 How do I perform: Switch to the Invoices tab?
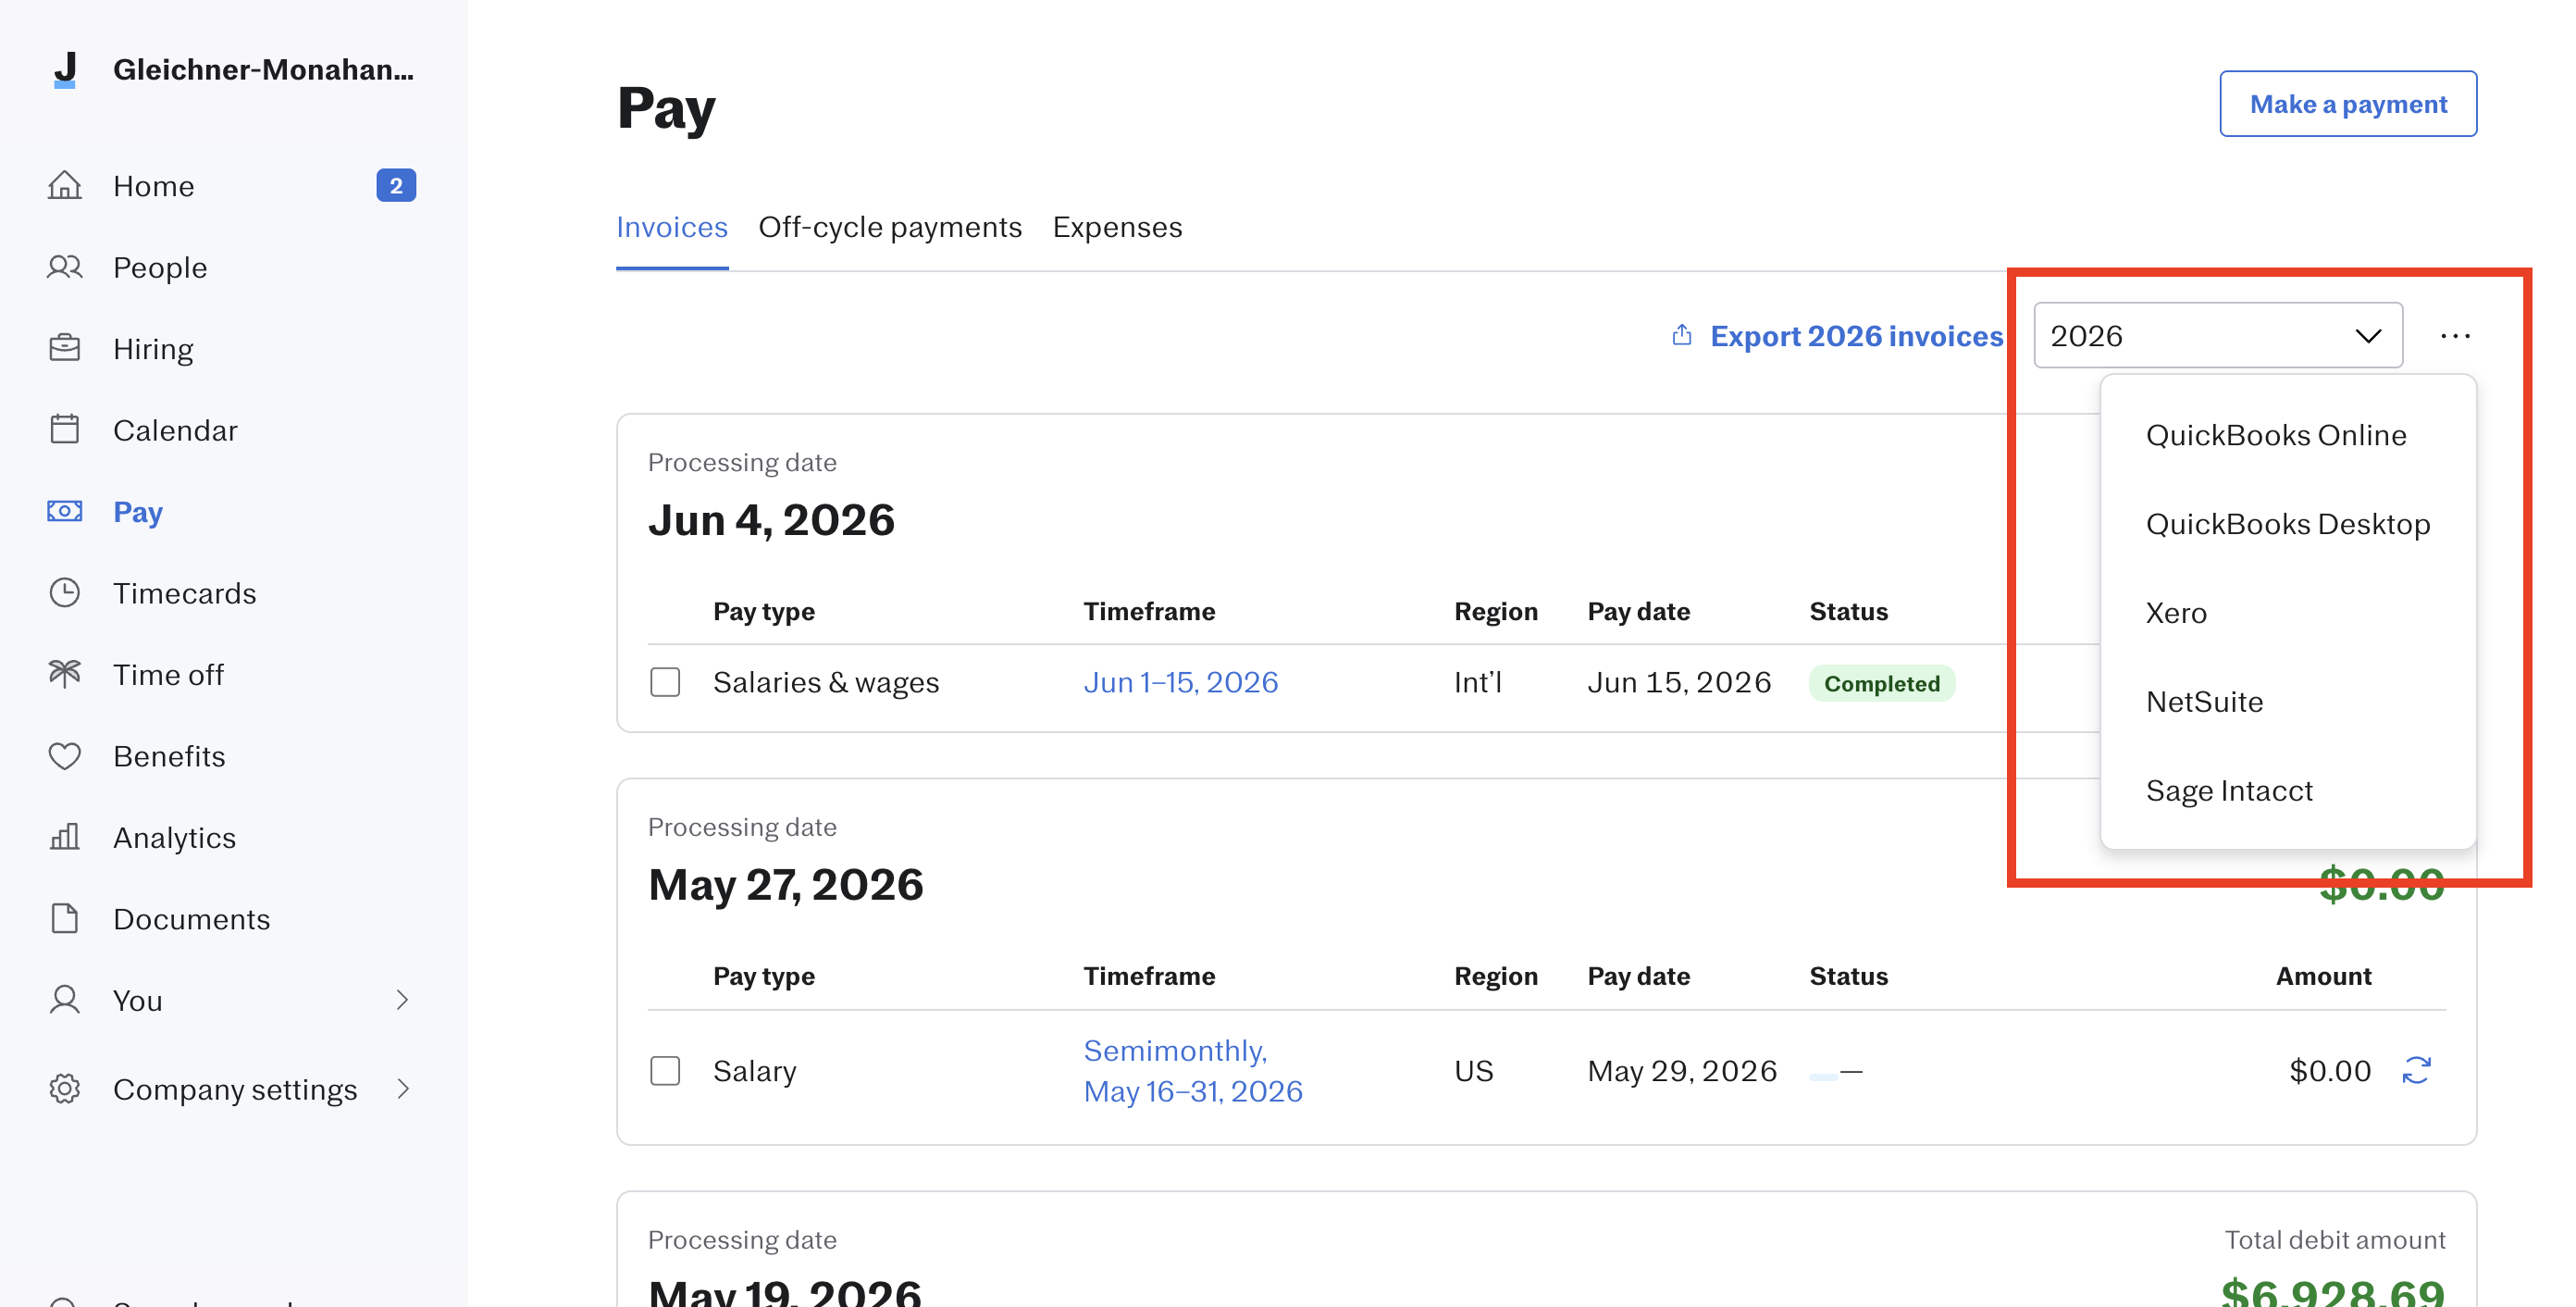[672, 227]
